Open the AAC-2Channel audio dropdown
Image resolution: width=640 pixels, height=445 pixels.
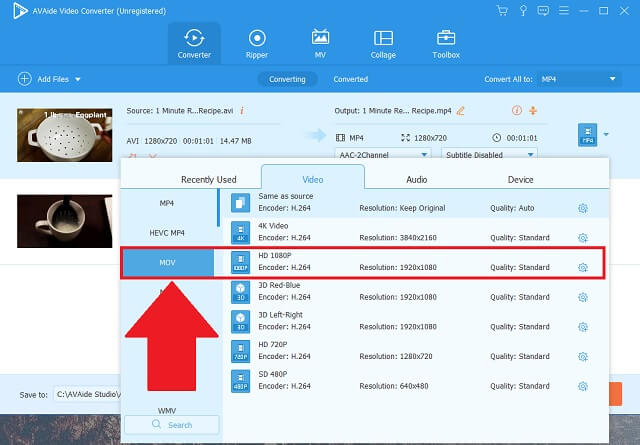[x=383, y=155]
